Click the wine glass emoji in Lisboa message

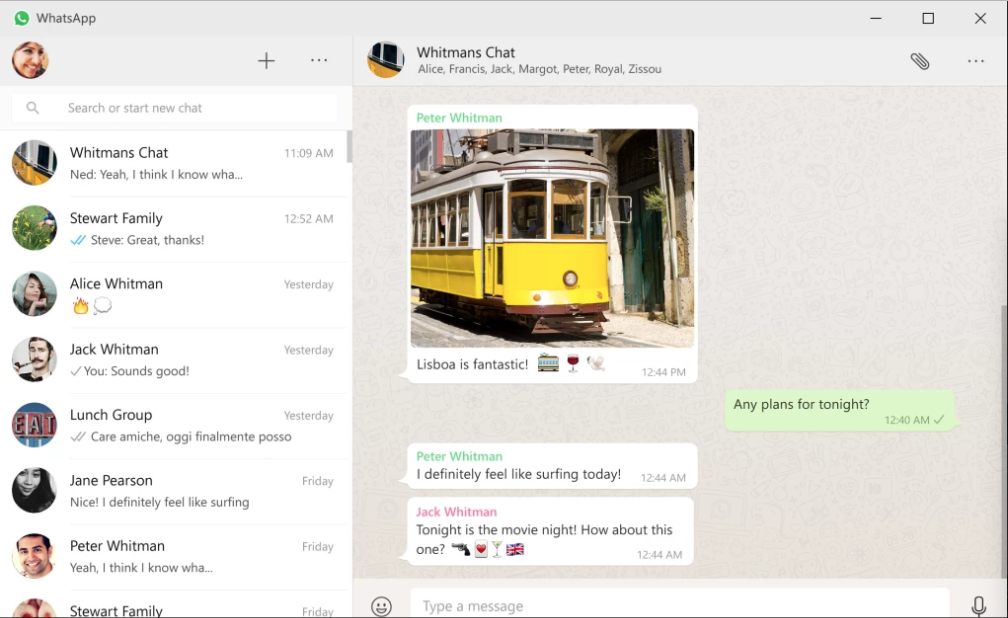click(x=573, y=363)
